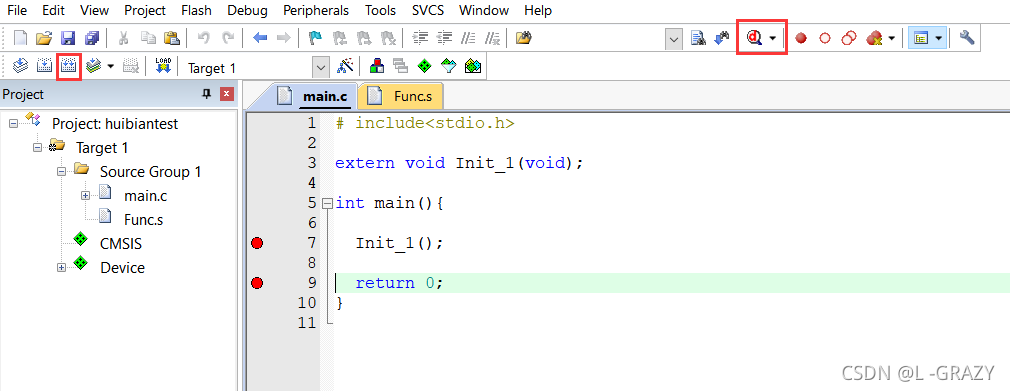Collapse the Target 1 tree node
1010x391 pixels.
point(37,148)
